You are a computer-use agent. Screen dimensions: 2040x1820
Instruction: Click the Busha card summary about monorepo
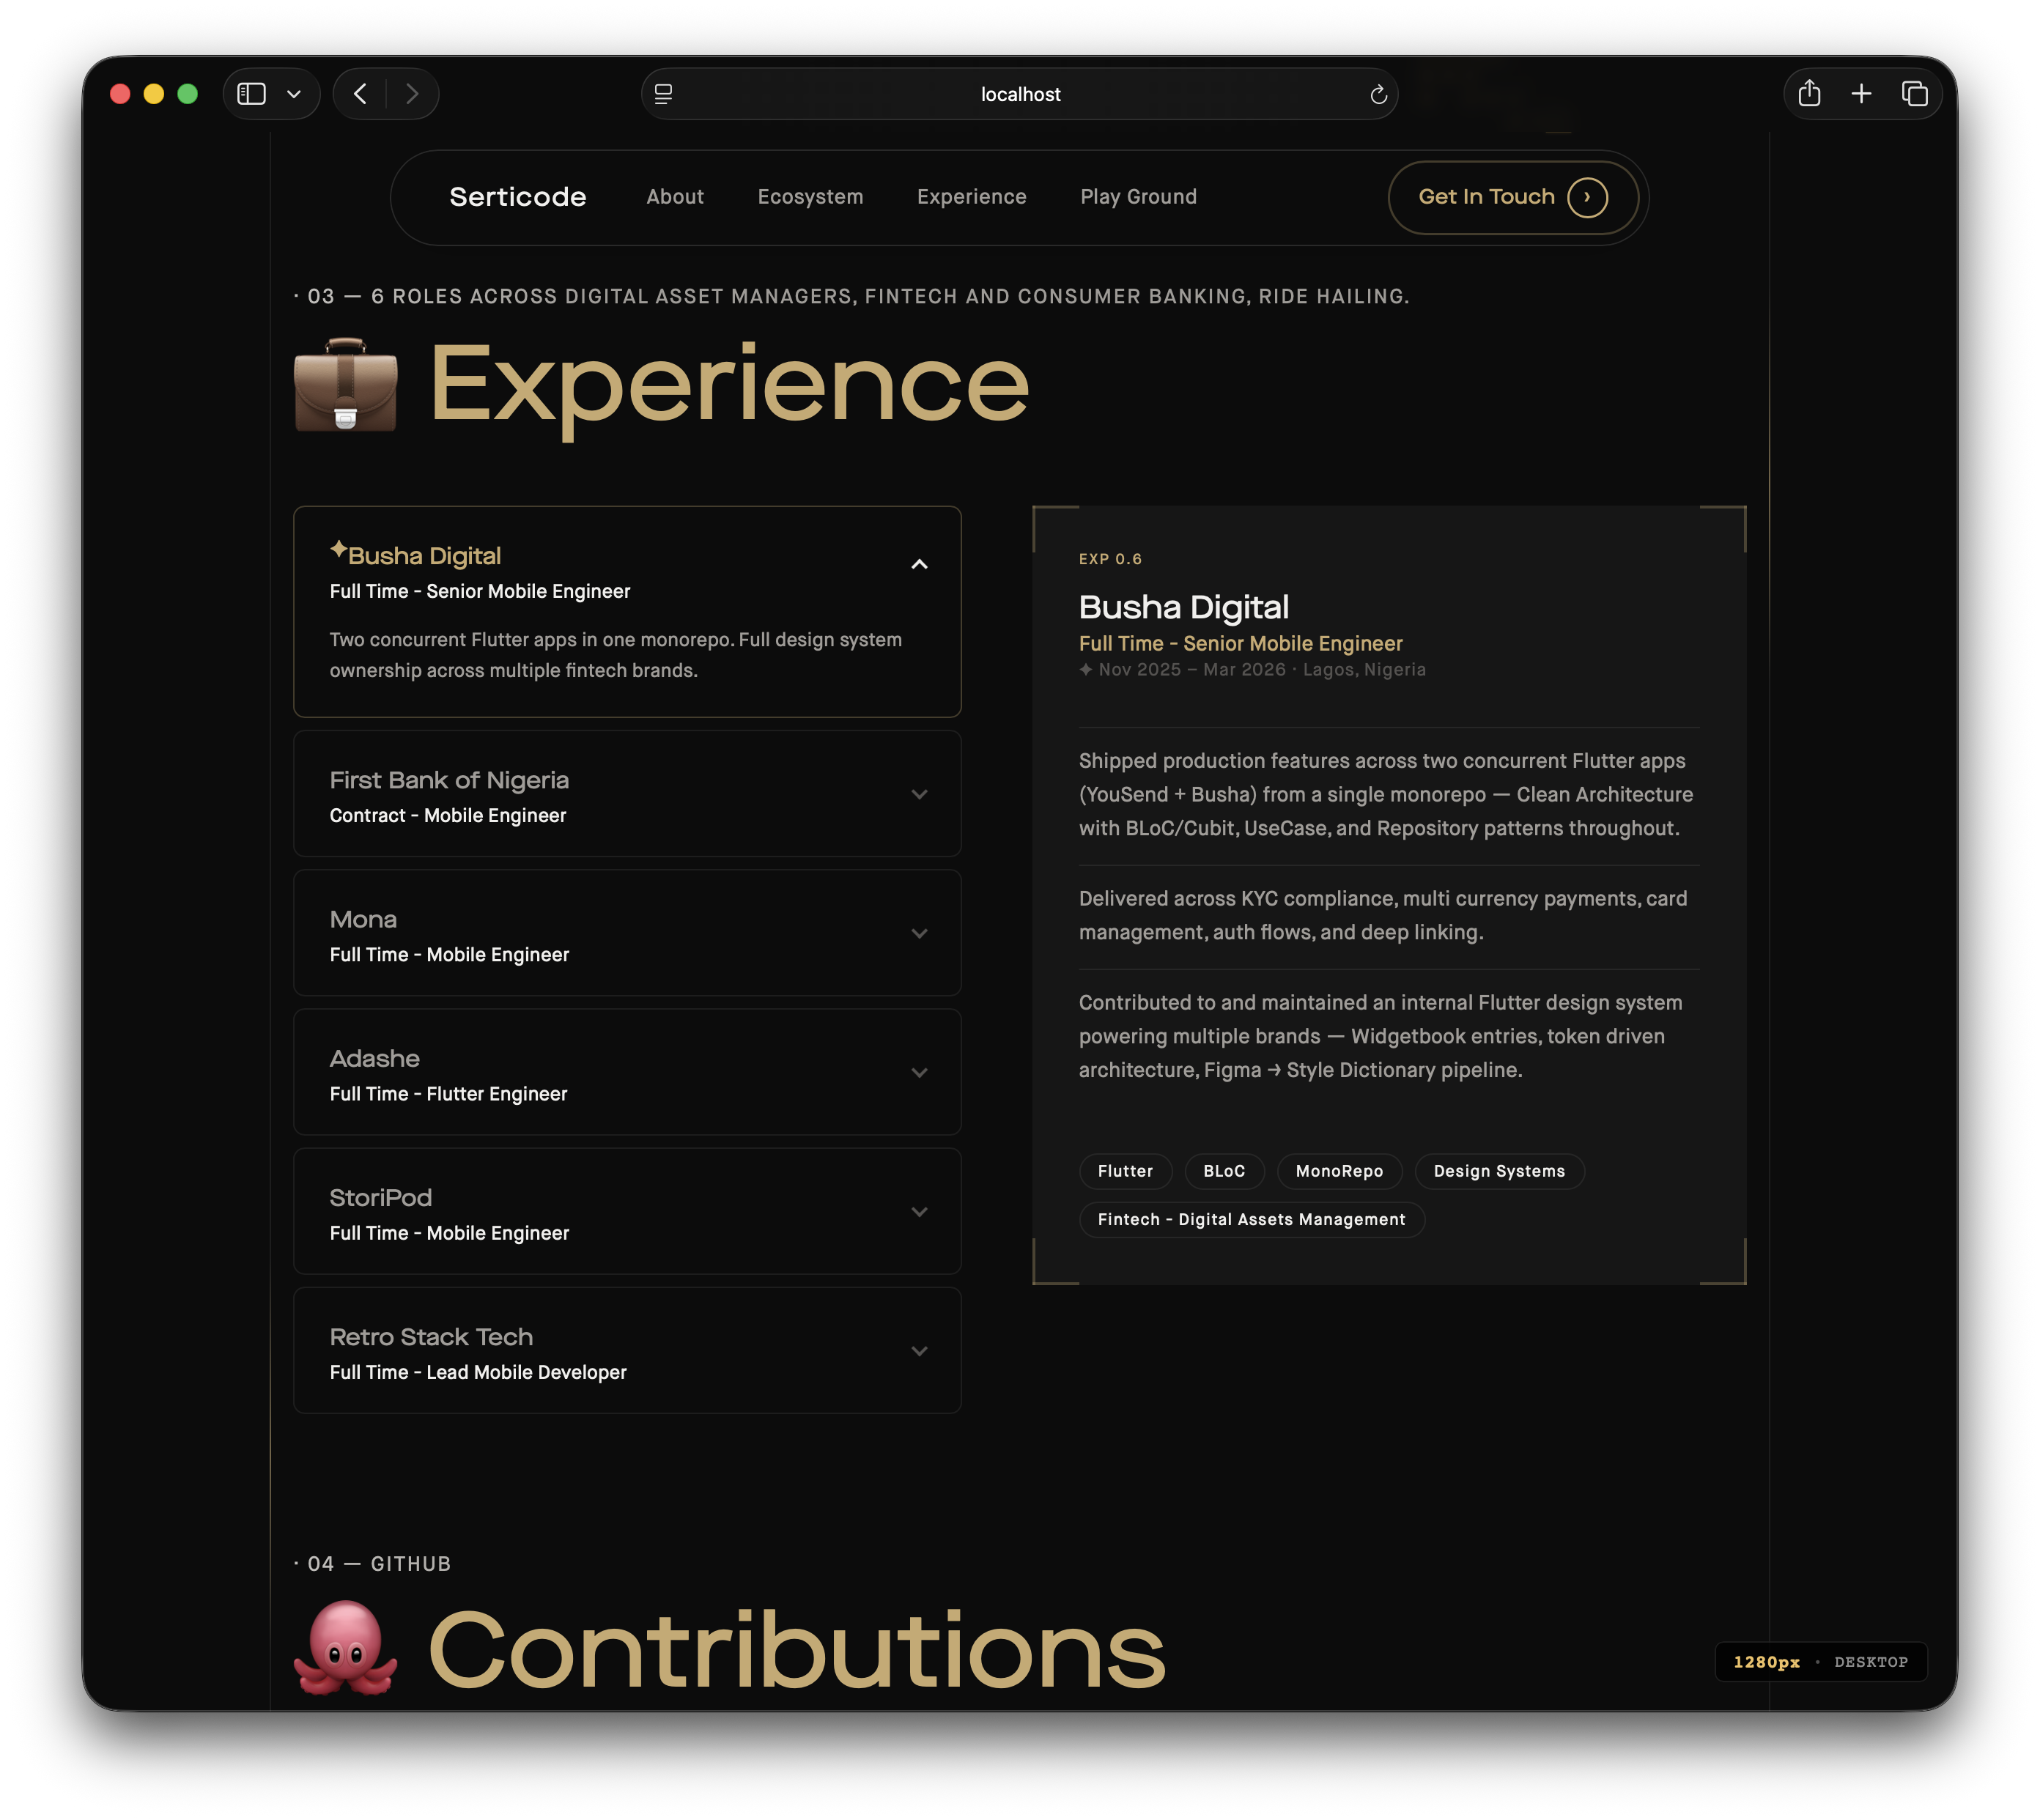pyautogui.click(x=616, y=655)
